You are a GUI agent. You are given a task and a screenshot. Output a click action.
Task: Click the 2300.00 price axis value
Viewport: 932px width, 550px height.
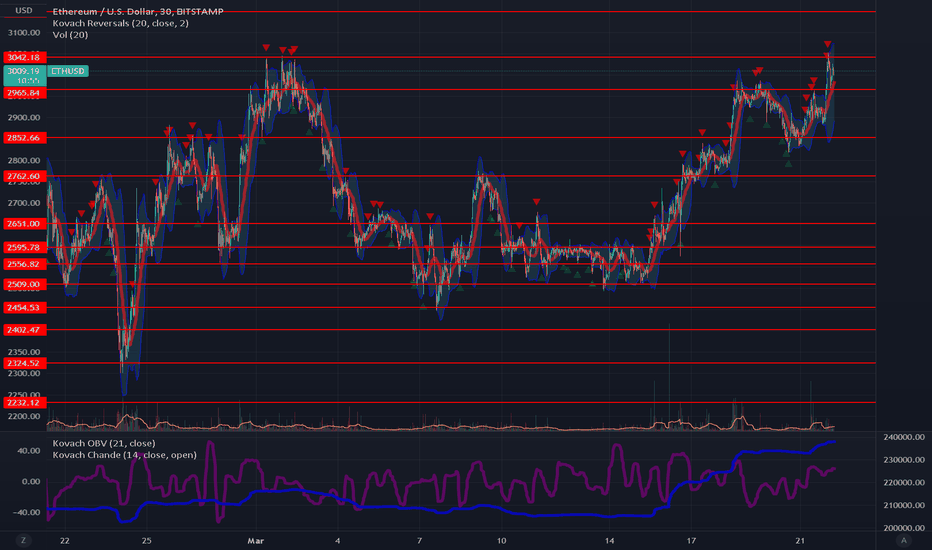pos(24,373)
